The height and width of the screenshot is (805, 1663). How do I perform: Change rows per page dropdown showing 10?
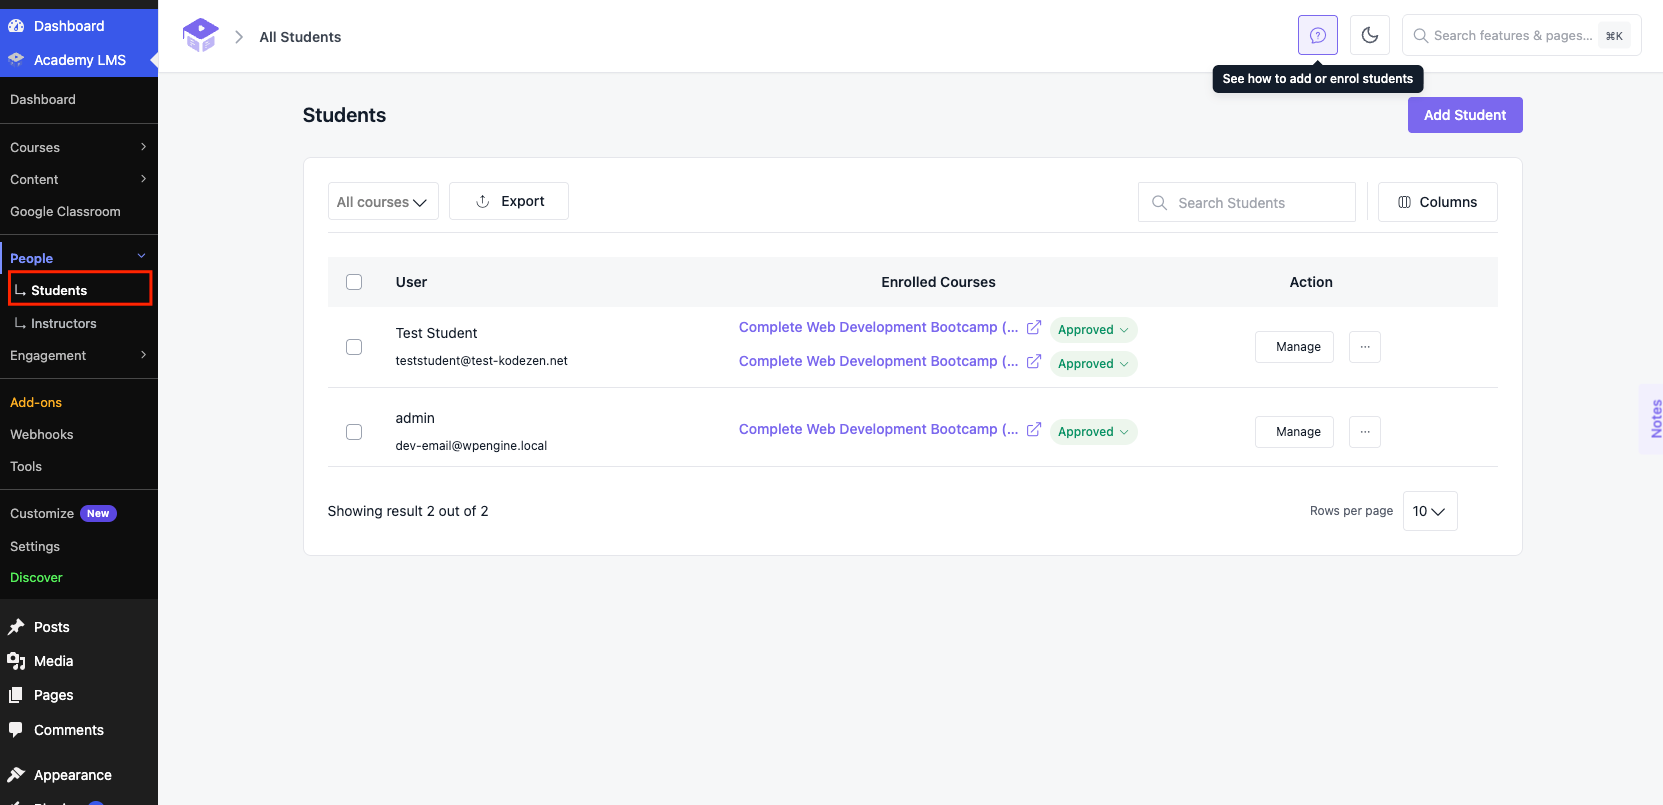pyautogui.click(x=1430, y=511)
